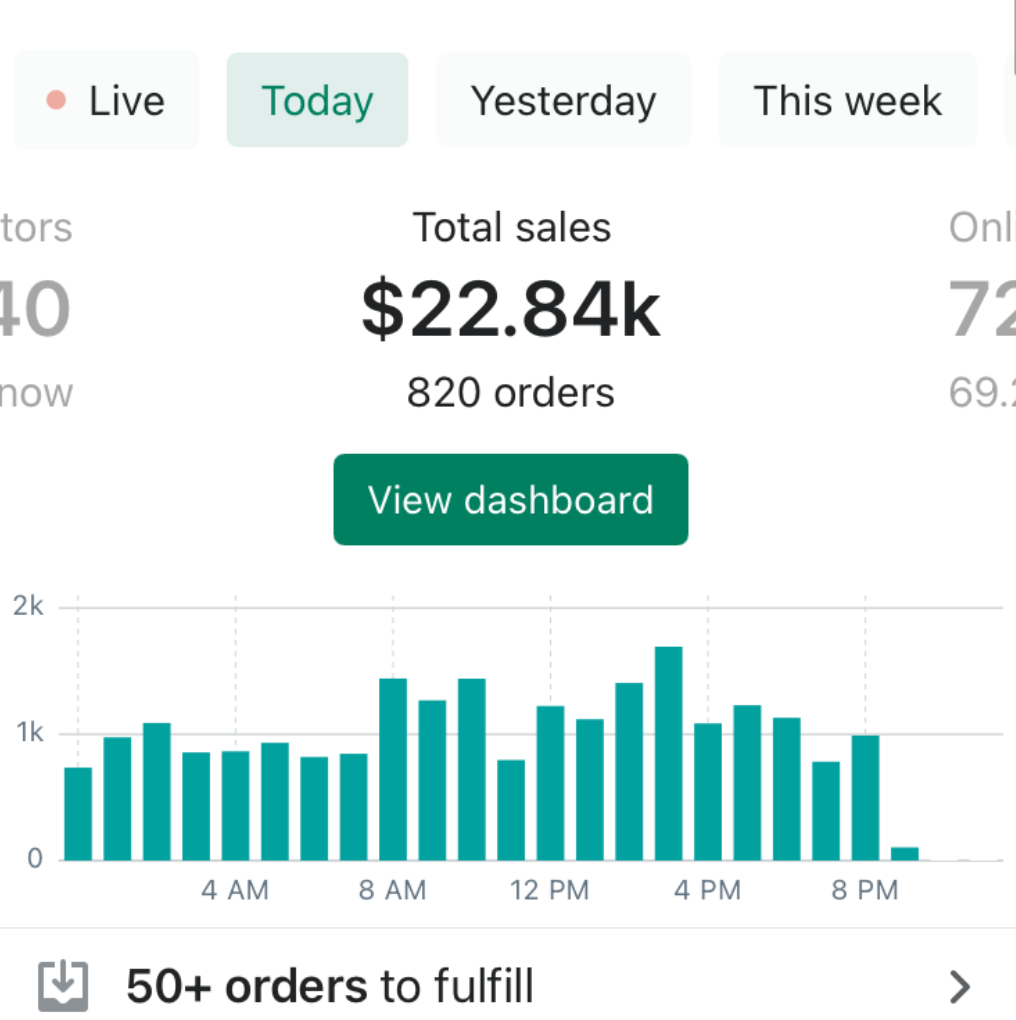This screenshot has width=1016, height=1020.
Task: Tap the tiny last bar after 8 PM
Action: (x=904, y=854)
